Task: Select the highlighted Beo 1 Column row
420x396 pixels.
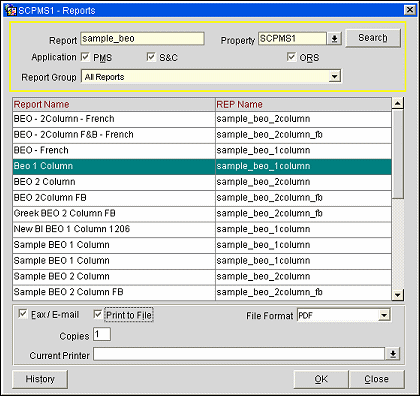Action: coord(202,166)
